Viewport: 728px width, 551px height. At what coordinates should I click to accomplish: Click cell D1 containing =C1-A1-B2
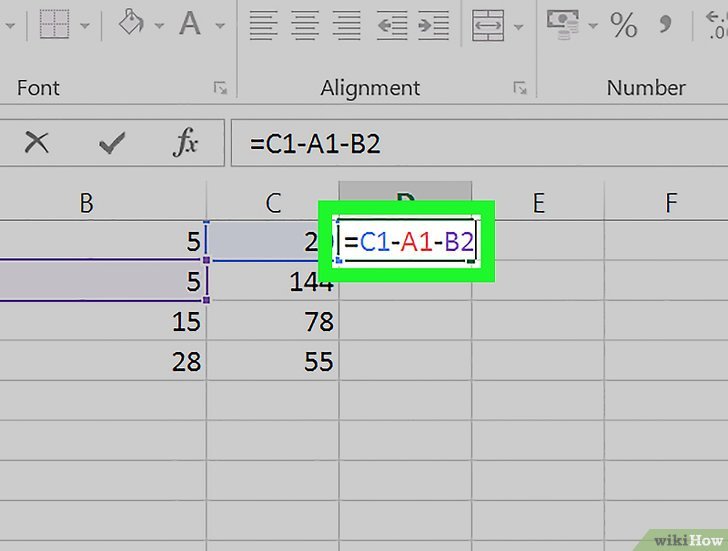[x=406, y=241]
